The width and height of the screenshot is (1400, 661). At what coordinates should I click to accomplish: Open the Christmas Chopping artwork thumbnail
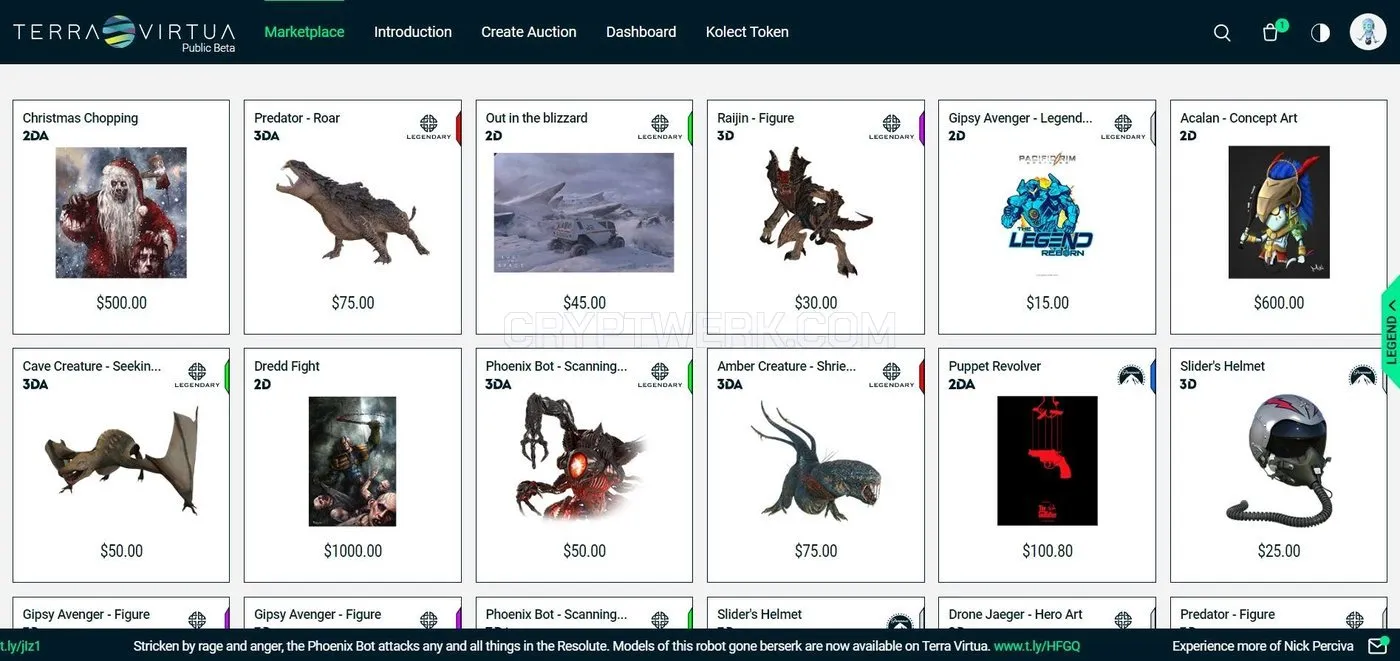(121, 212)
